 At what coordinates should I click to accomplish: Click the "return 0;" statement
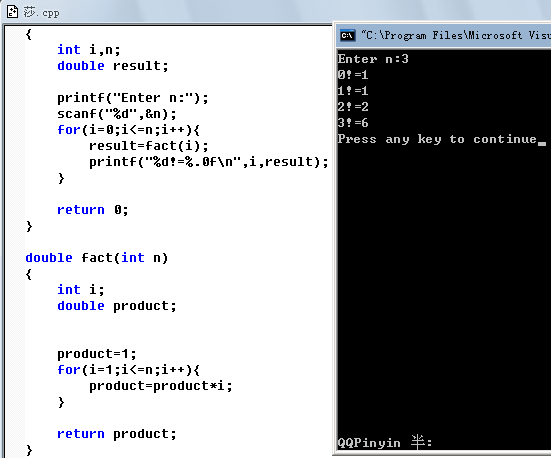click(x=93, y=210)
